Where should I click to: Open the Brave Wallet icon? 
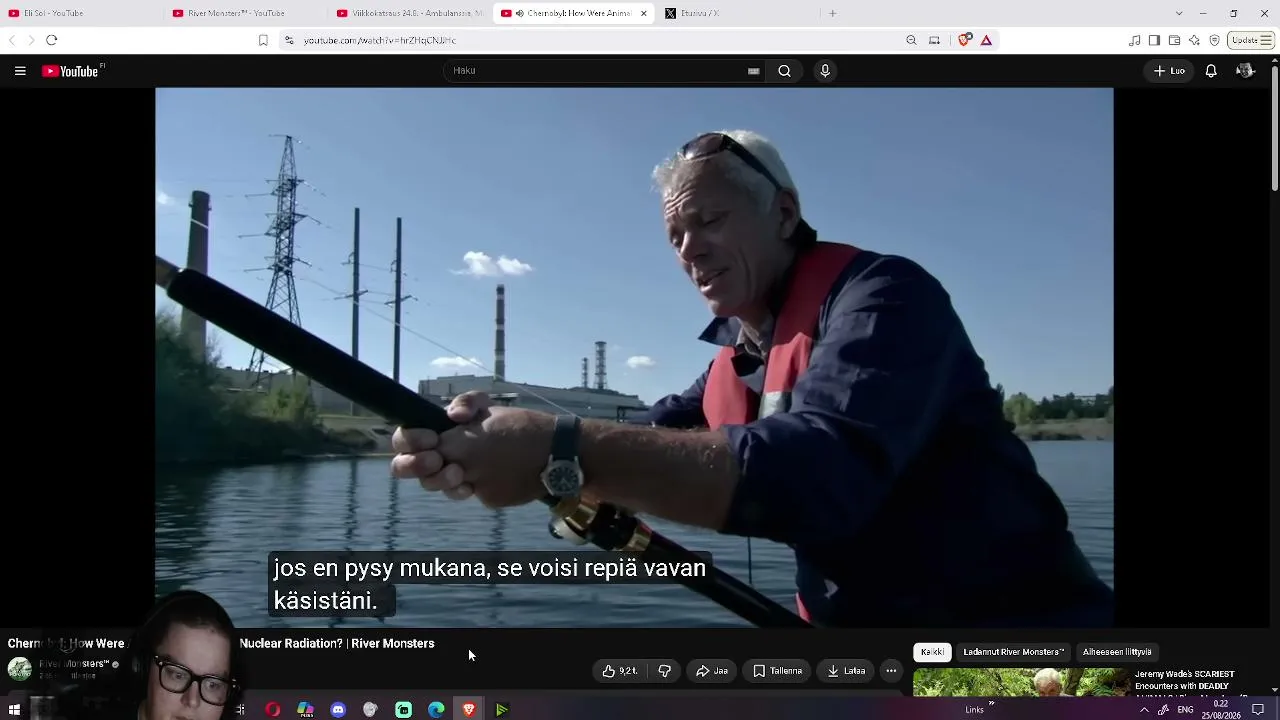[1174, 40]
